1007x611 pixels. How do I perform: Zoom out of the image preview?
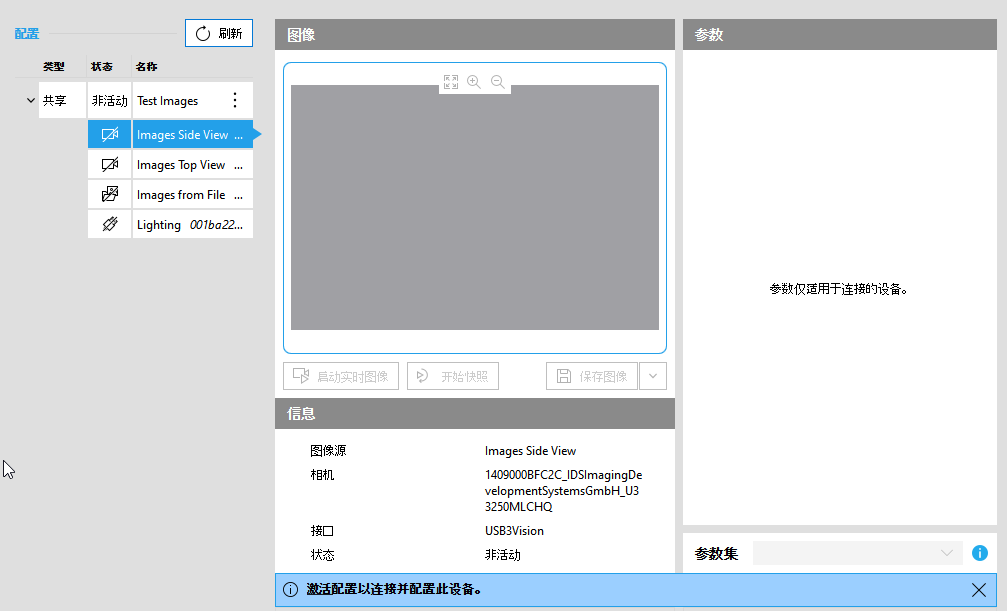pos(497,83)
